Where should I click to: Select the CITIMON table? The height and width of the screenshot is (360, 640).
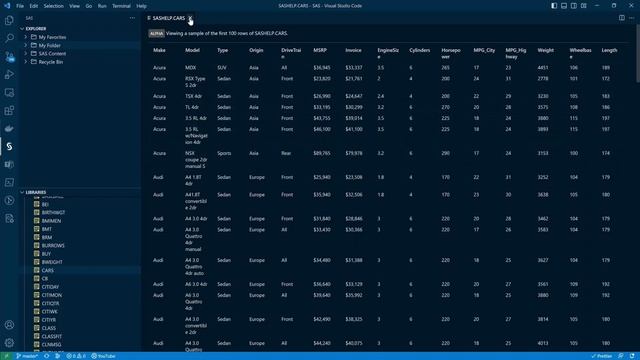point(52,295)
